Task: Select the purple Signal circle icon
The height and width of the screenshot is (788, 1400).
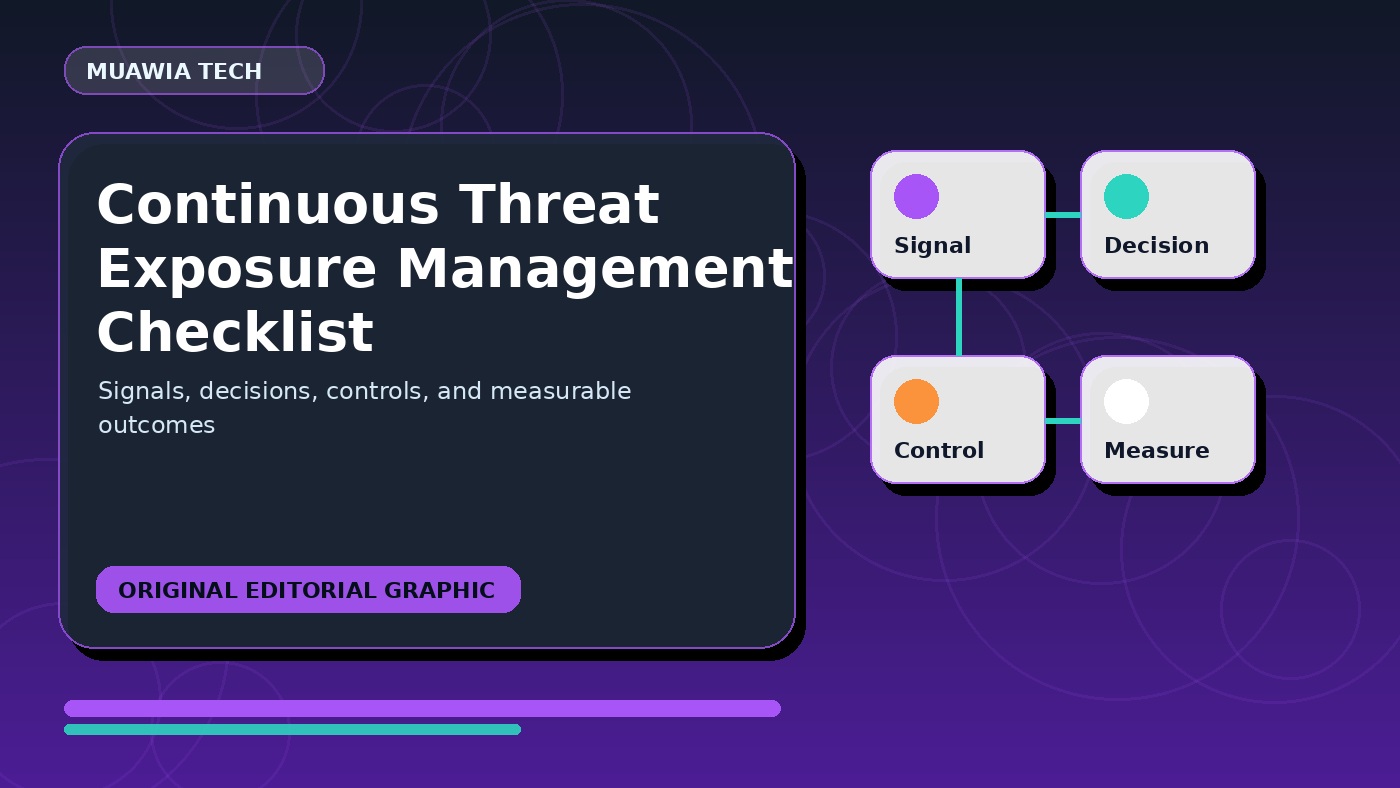Action: tap(916, 196)
